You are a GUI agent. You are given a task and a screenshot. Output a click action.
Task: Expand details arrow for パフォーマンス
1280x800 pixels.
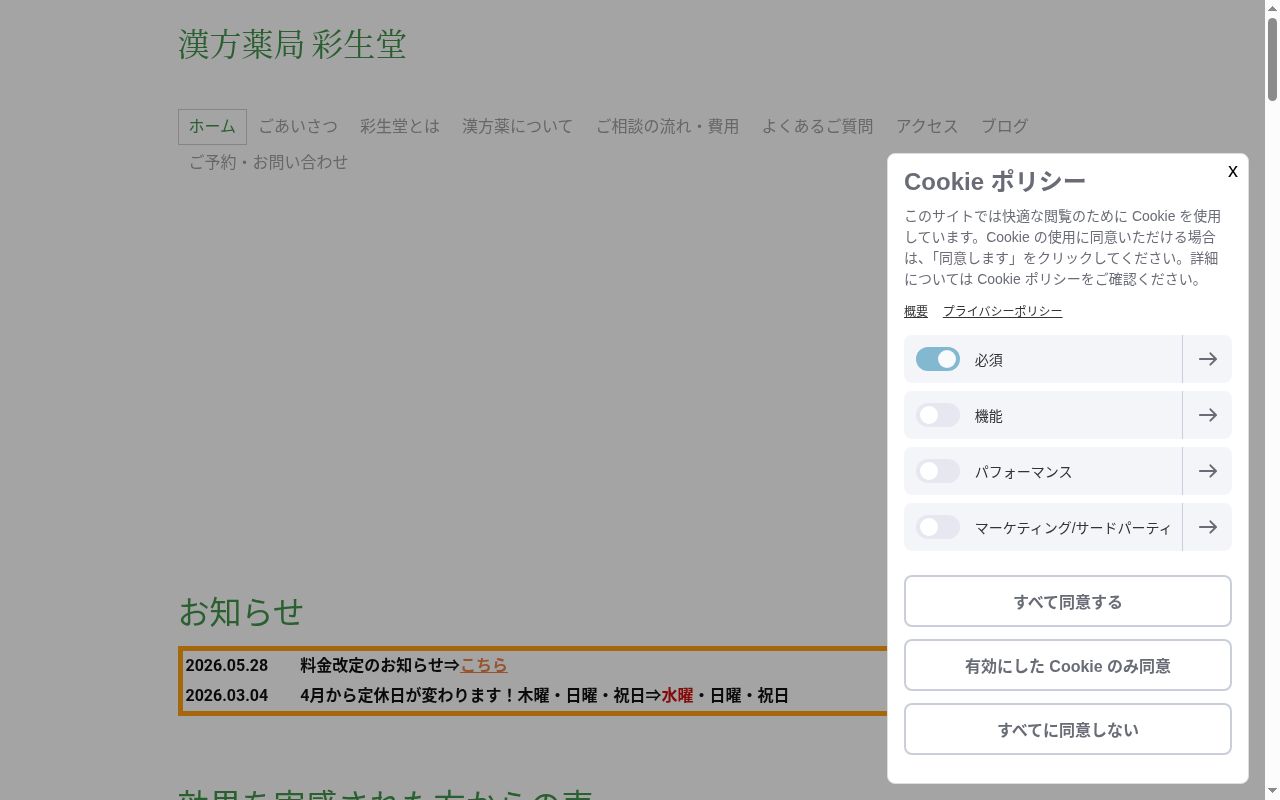(x=1207, y=471)
